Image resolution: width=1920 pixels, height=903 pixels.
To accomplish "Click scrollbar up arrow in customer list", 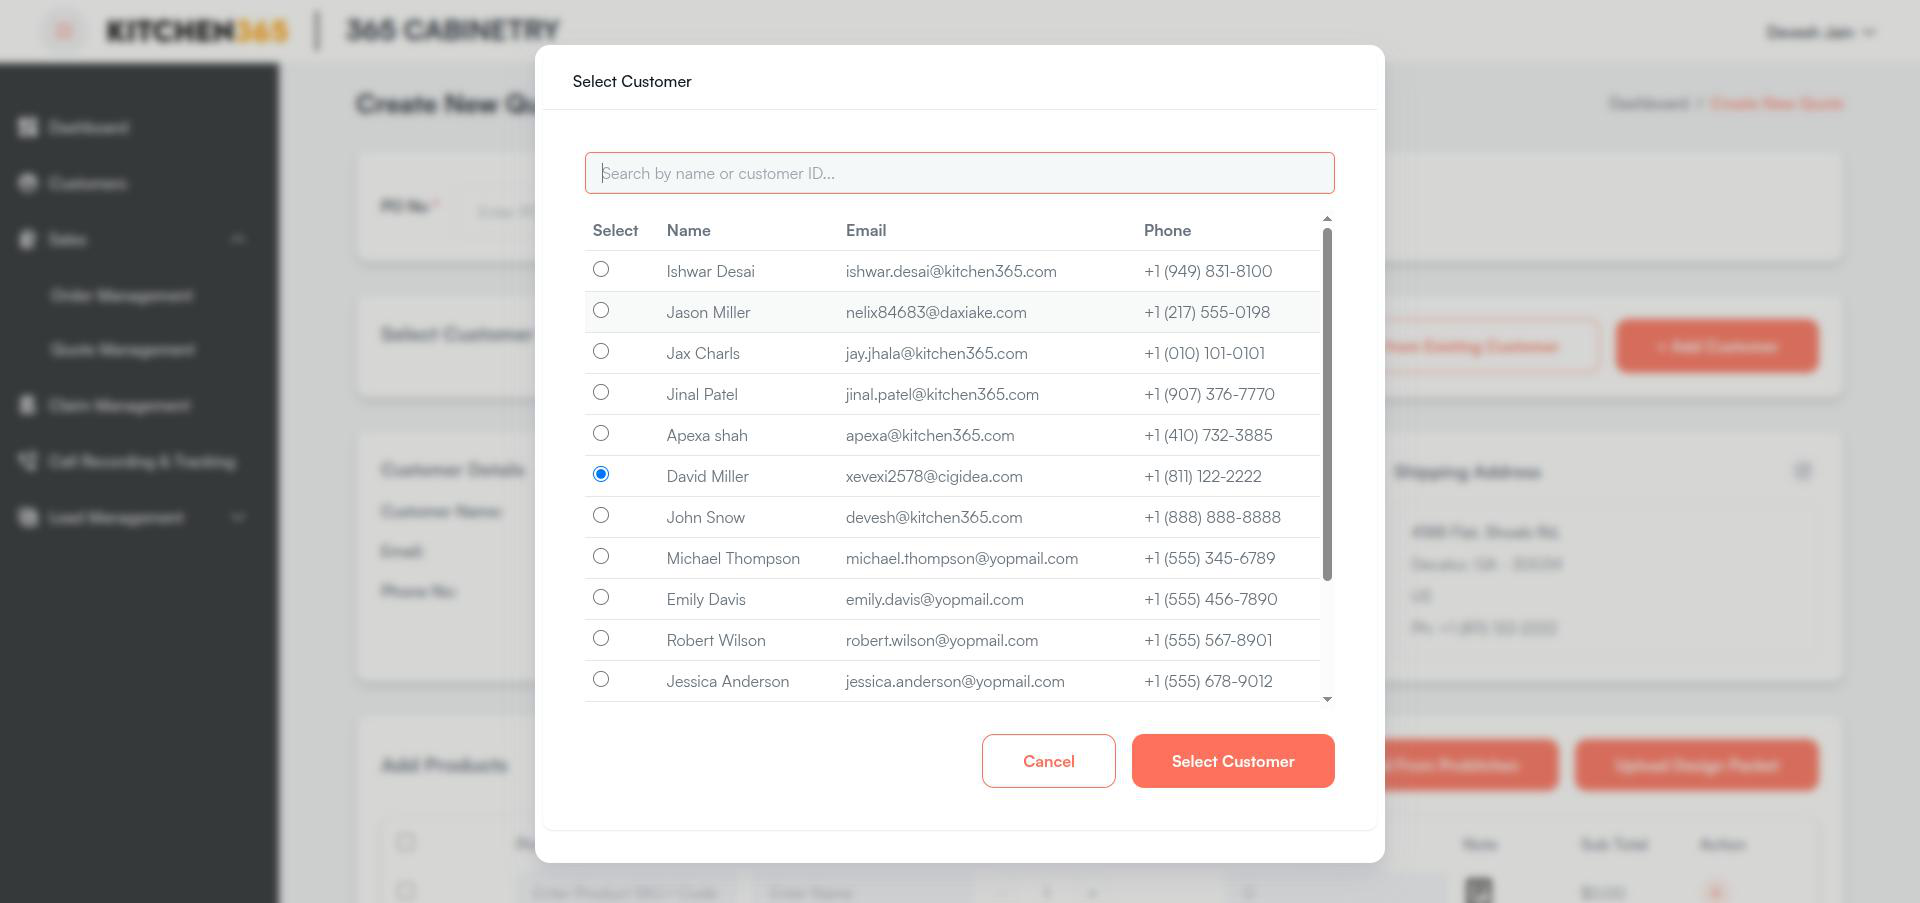I will [1327, 219].
